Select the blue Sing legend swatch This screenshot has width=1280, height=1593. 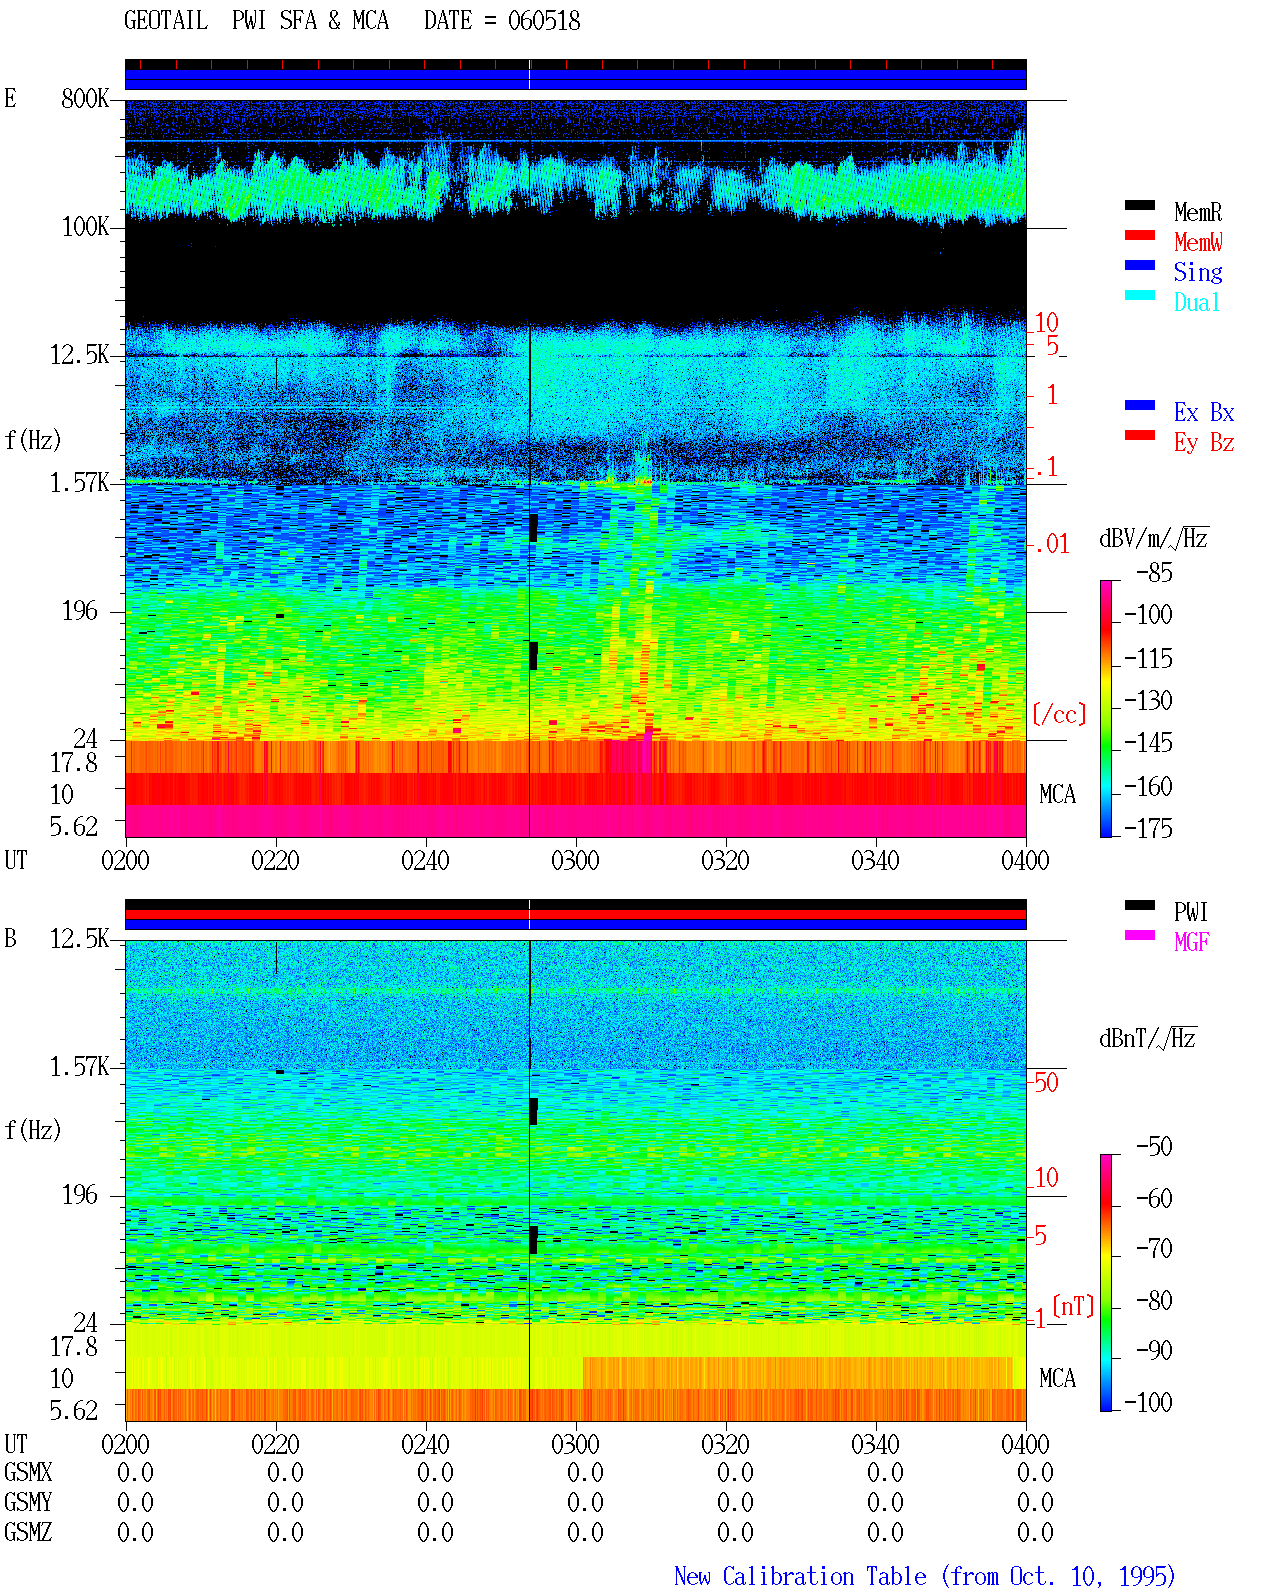pyautogui.click(x=1140, y=265)
